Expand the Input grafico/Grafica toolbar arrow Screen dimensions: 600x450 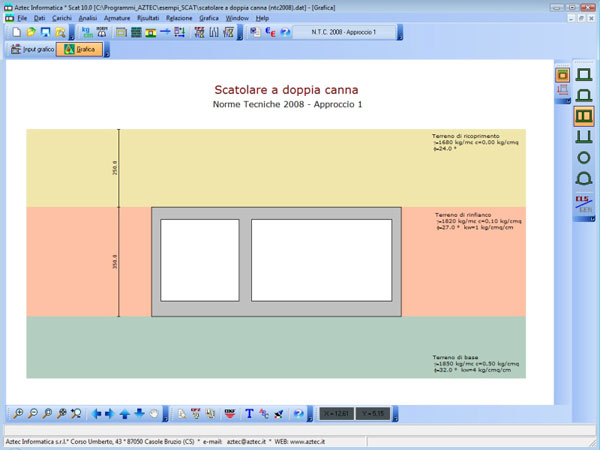tap(107, 50)
